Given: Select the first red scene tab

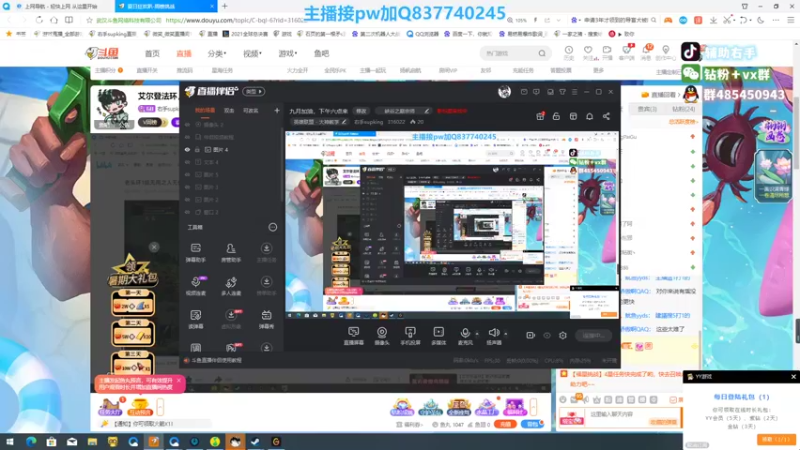Looking at the screenshot, I should 205,110.
